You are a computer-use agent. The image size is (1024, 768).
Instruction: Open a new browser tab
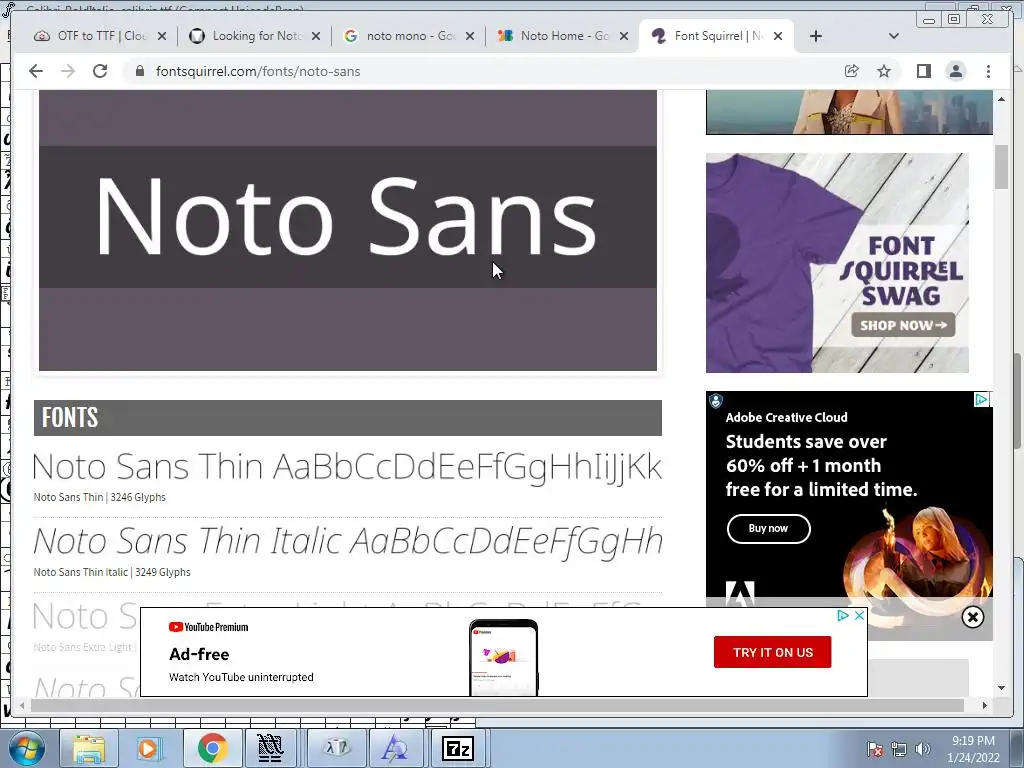point(816,36)
